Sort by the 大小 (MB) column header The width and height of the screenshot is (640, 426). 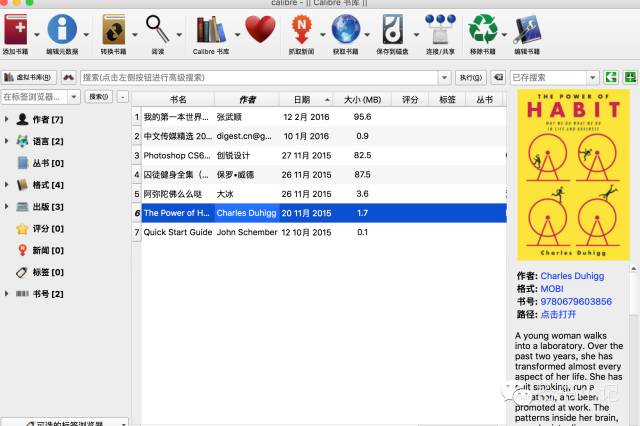pos(362,100)
